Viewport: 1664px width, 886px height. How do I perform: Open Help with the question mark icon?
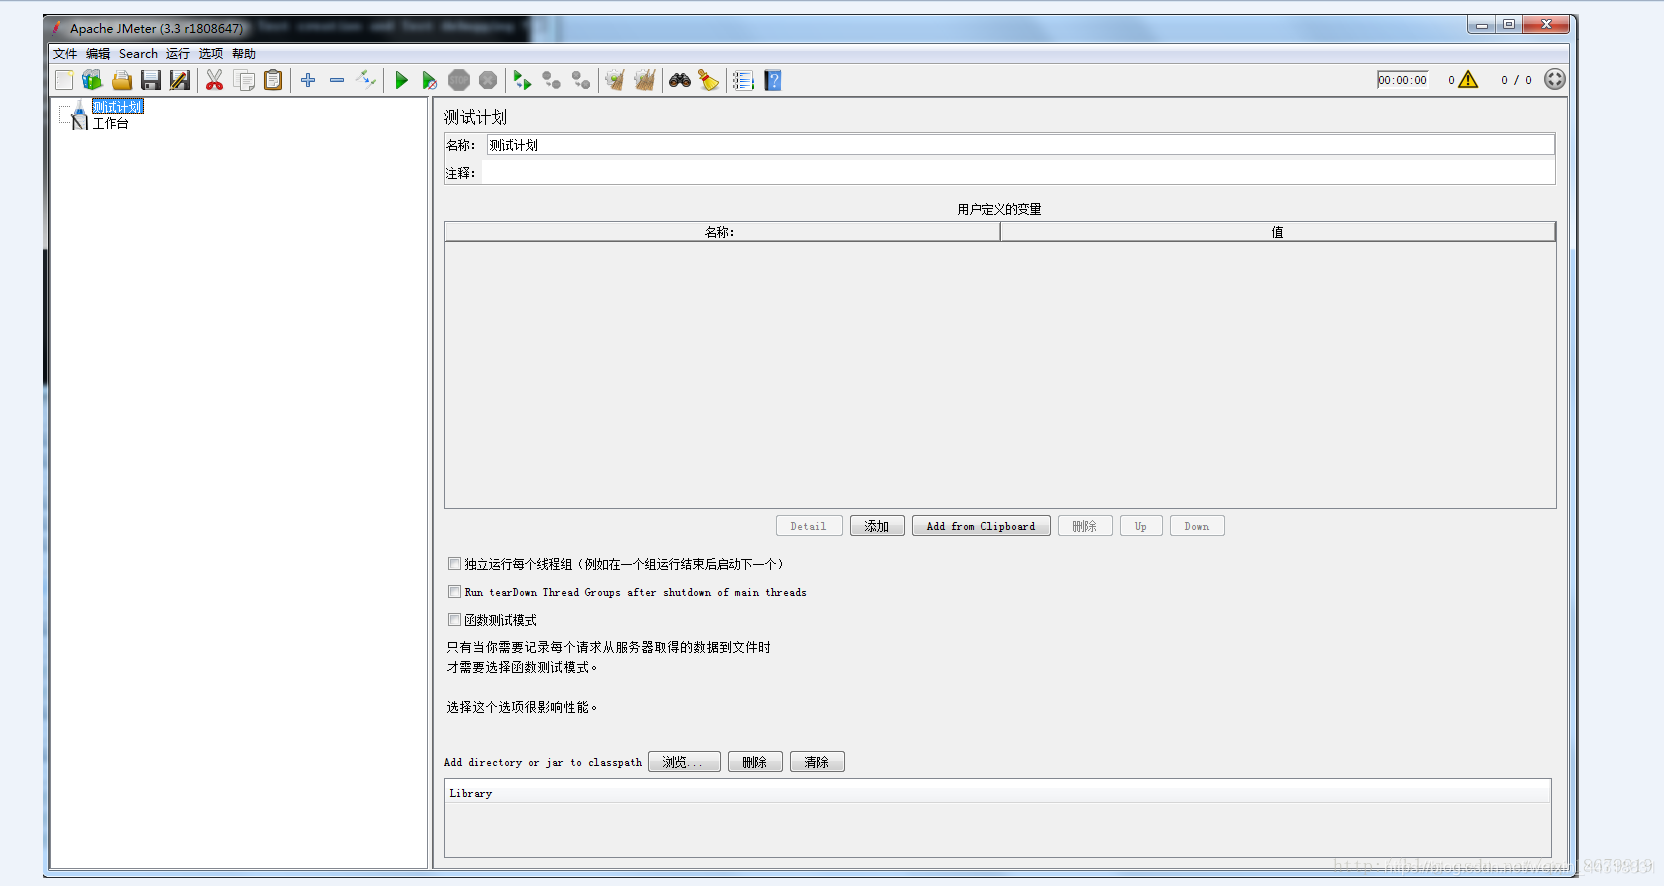pos(773,80)
